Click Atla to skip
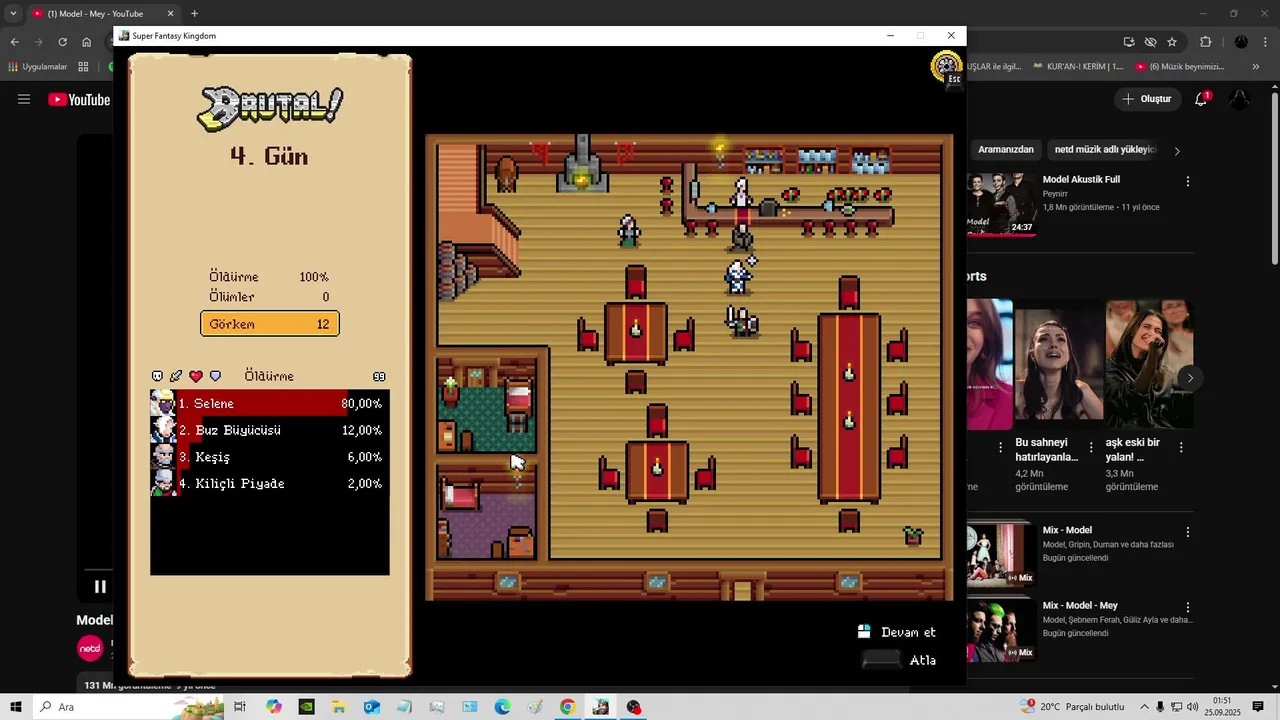This screenshot has height=720, width=1280. tap(900, 660)
